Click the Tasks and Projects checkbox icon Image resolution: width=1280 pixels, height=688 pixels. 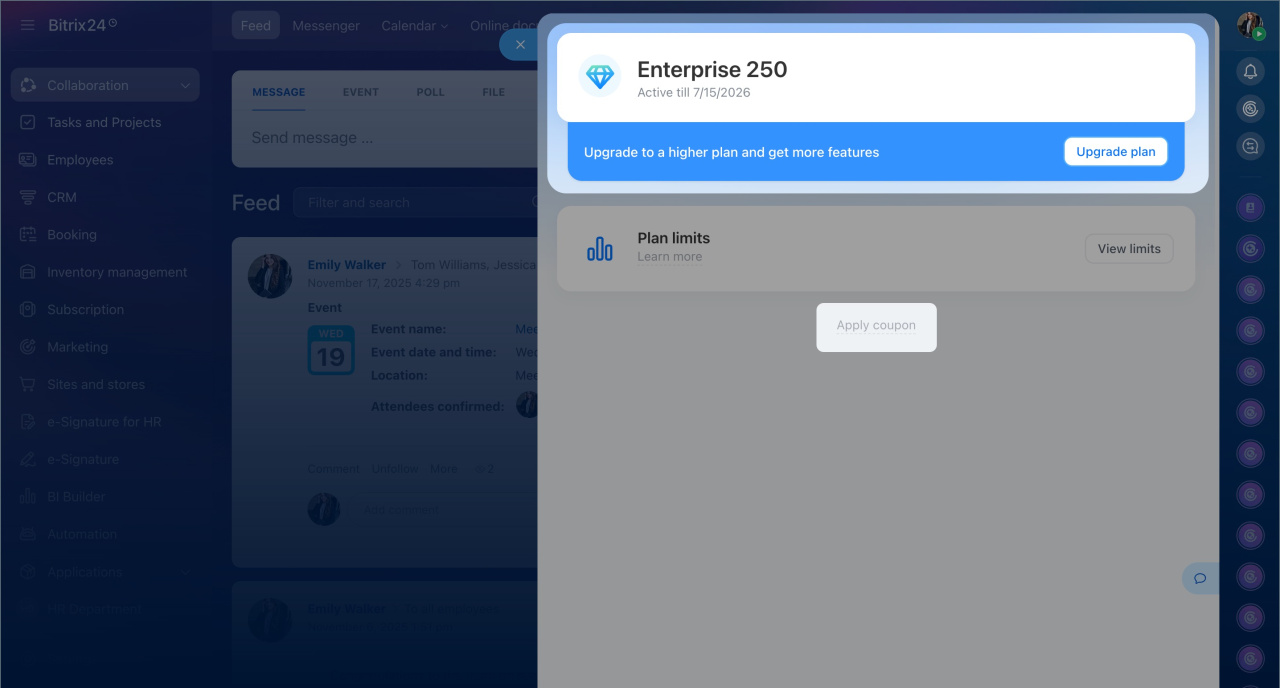pos(28,122)
